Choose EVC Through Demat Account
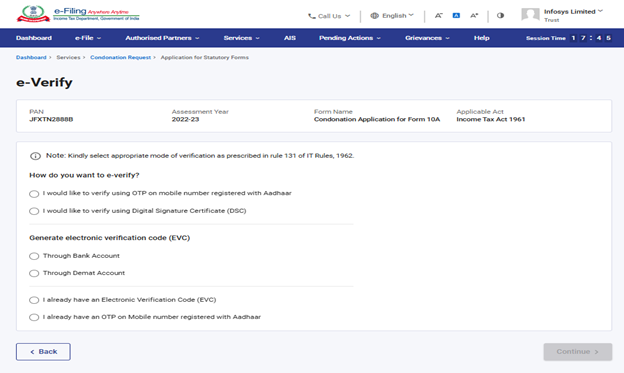Screen dimensions: 624x373 tap(34, 273)
